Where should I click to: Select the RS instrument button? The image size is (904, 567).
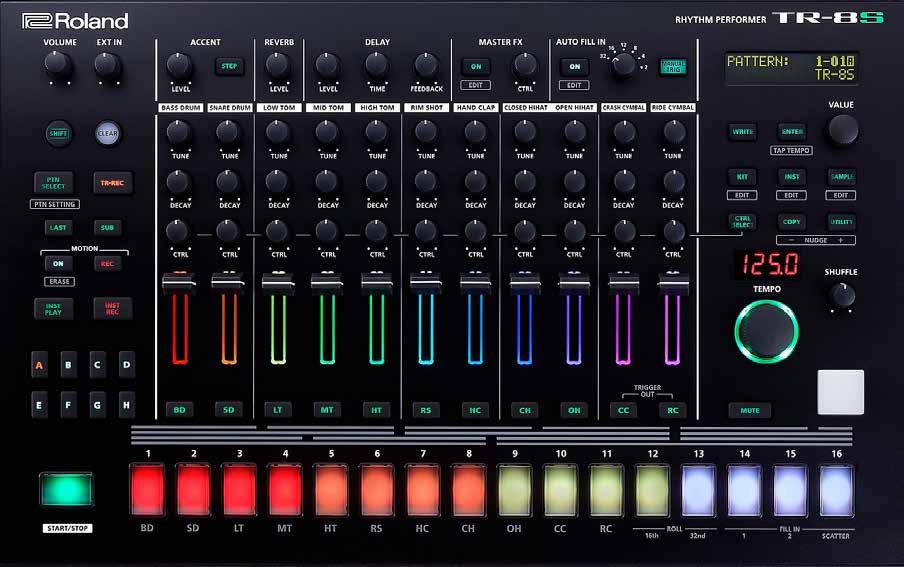(x=425, y=410)
